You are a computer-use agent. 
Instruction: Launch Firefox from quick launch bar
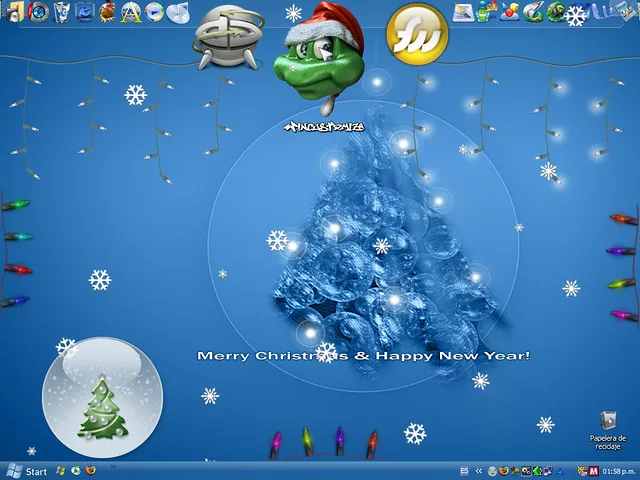click(90, 470)
